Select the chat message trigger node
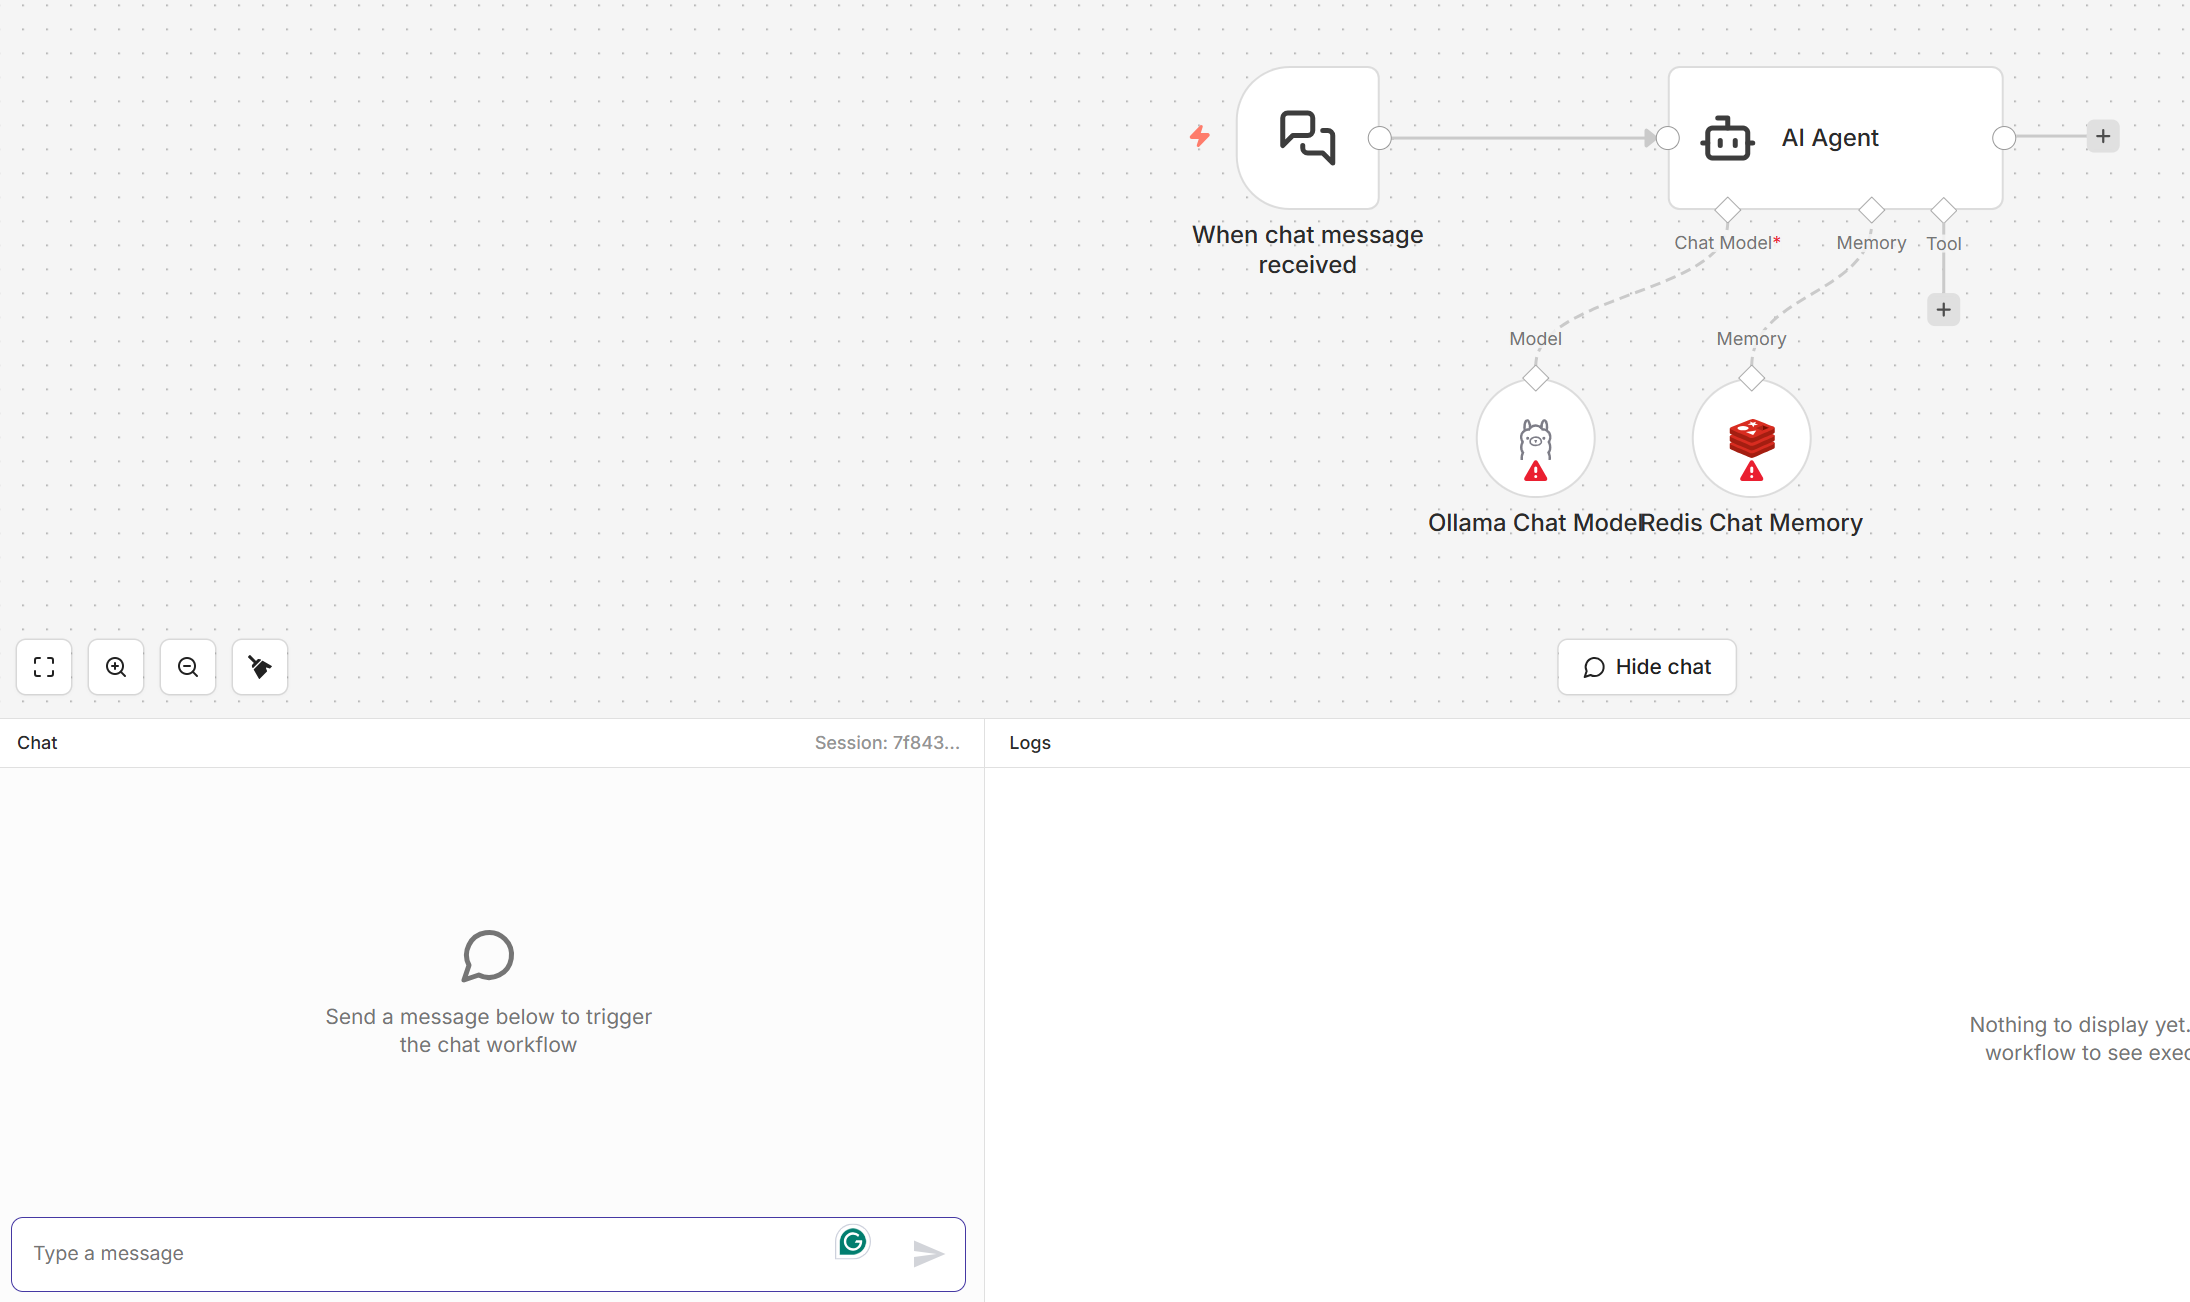The height and width of the screenshot is (1302, 2190). pyautogui.click(x=1307, y=138)
